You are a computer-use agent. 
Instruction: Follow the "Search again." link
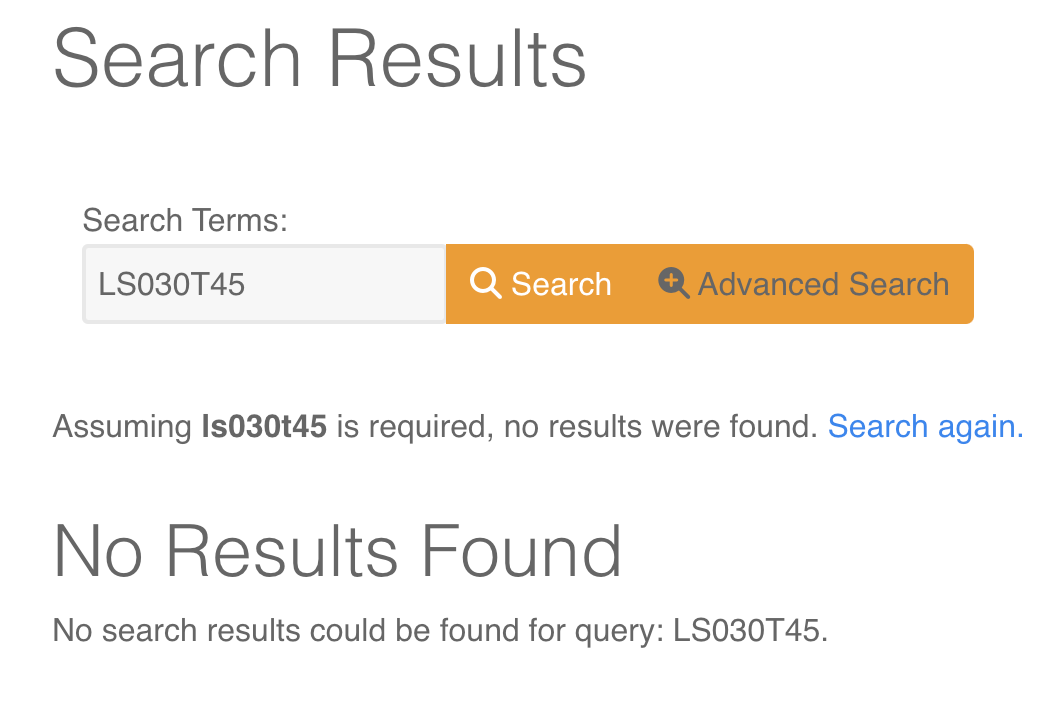pos(925,427)
